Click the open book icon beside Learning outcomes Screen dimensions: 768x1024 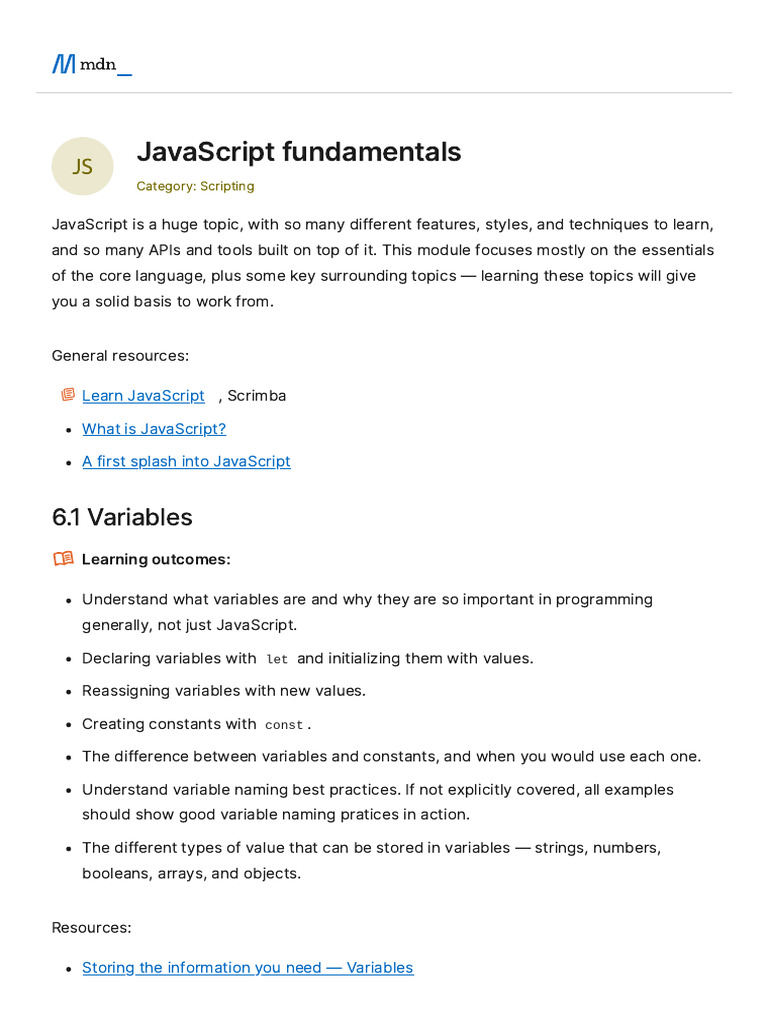coord(63,559)
